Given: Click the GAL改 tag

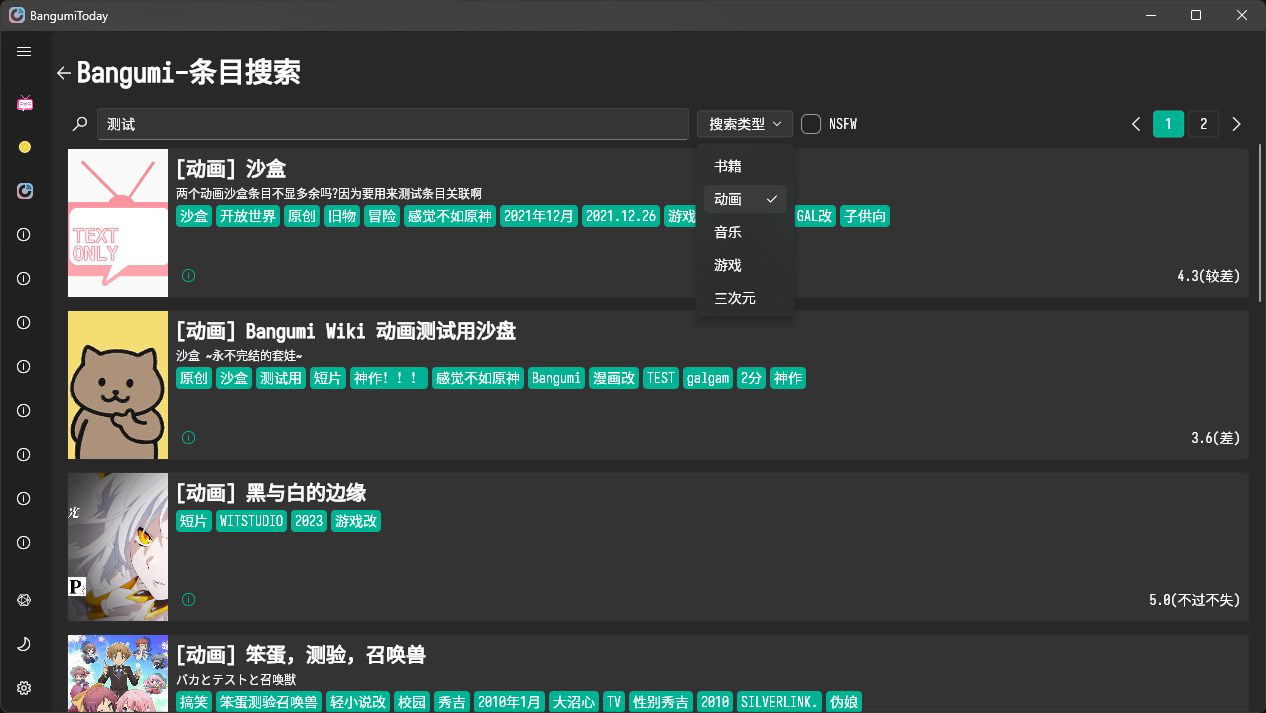Looking at the screenshot, I should (814, 216).
